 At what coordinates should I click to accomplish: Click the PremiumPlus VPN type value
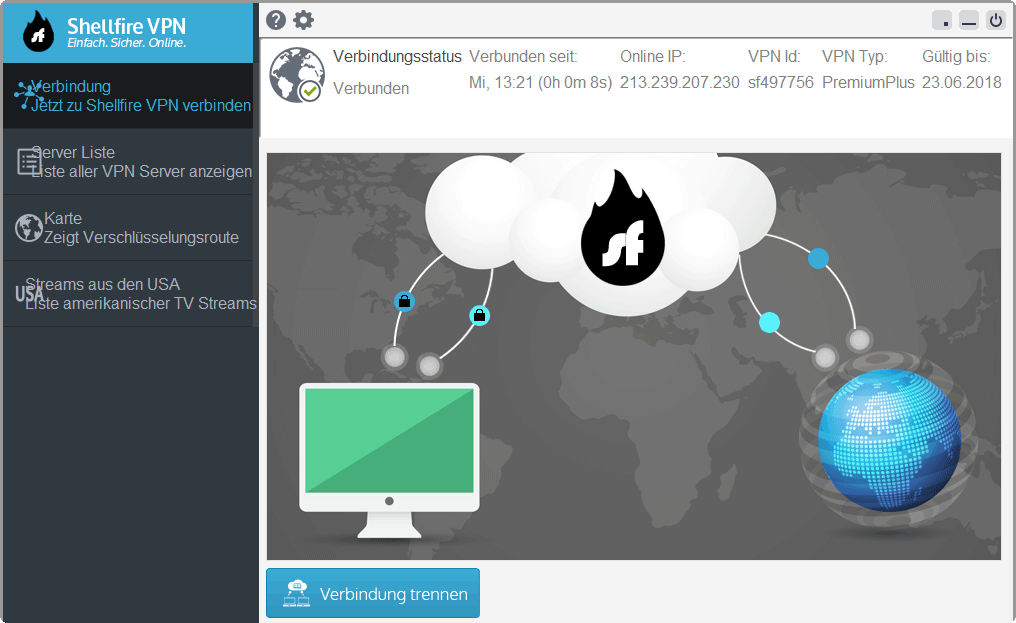[868, 83]
